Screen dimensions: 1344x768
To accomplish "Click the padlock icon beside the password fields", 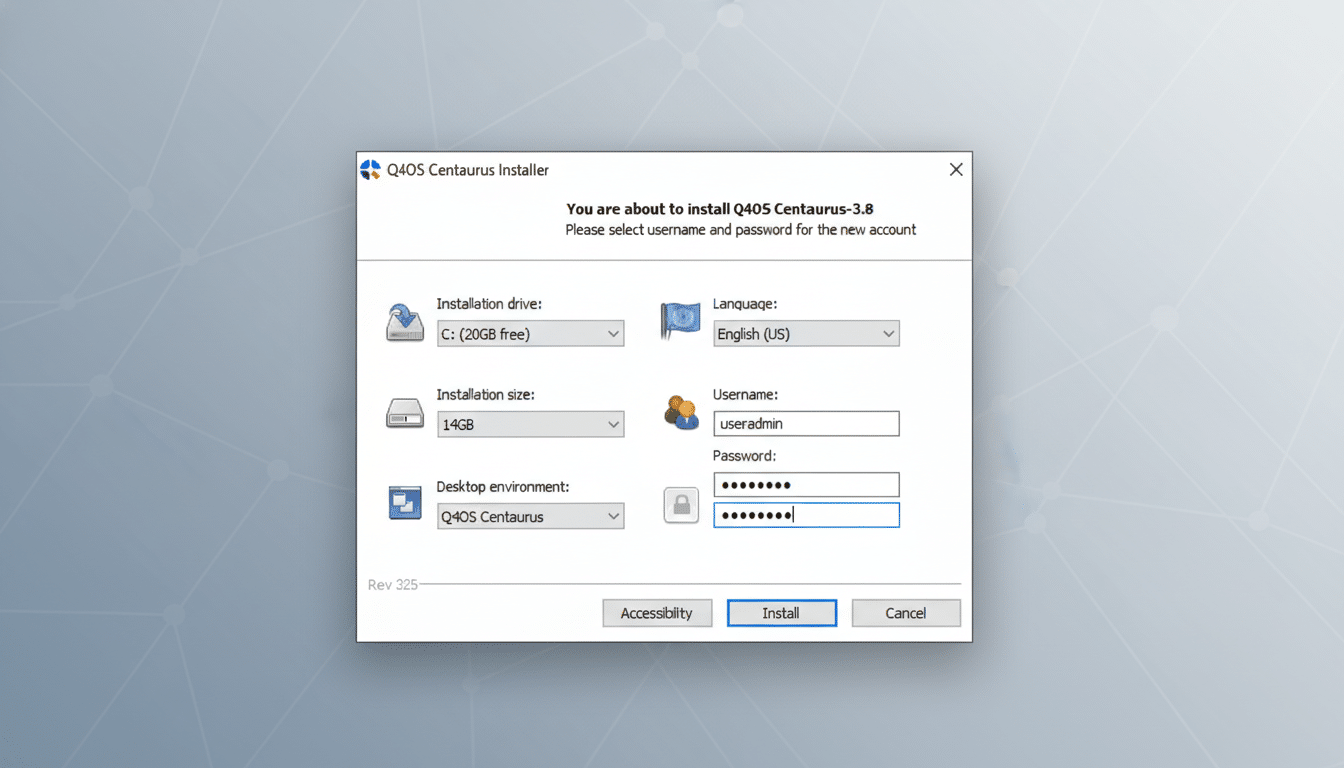I will point(681,505).
